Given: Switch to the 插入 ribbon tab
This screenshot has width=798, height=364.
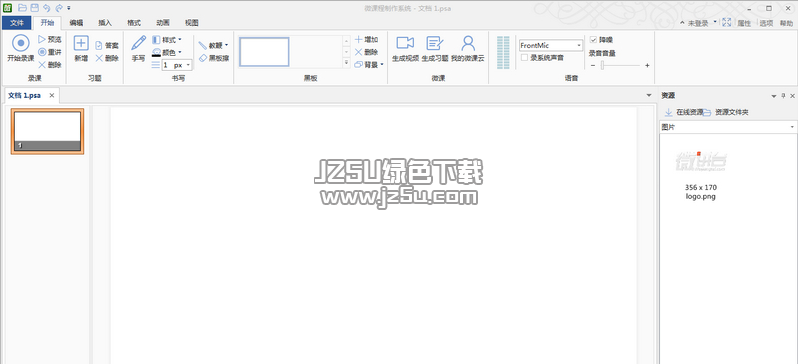Looking at the screenshot, I should (105, 23).
